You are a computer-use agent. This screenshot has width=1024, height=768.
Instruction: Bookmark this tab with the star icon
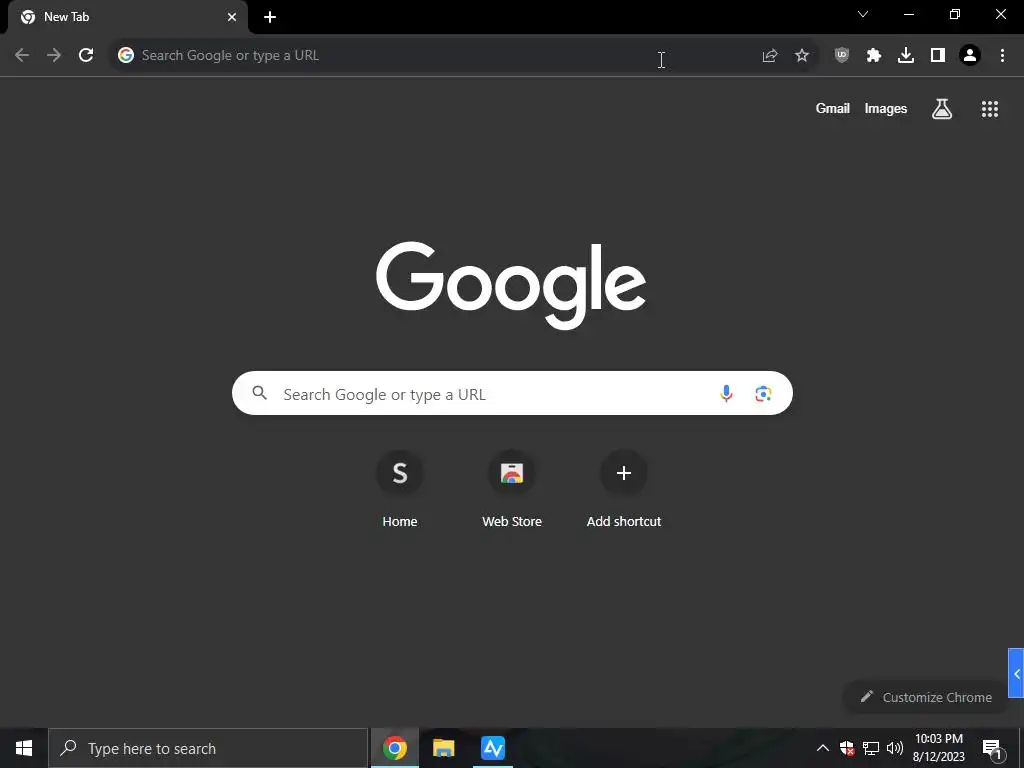point(802,56)
